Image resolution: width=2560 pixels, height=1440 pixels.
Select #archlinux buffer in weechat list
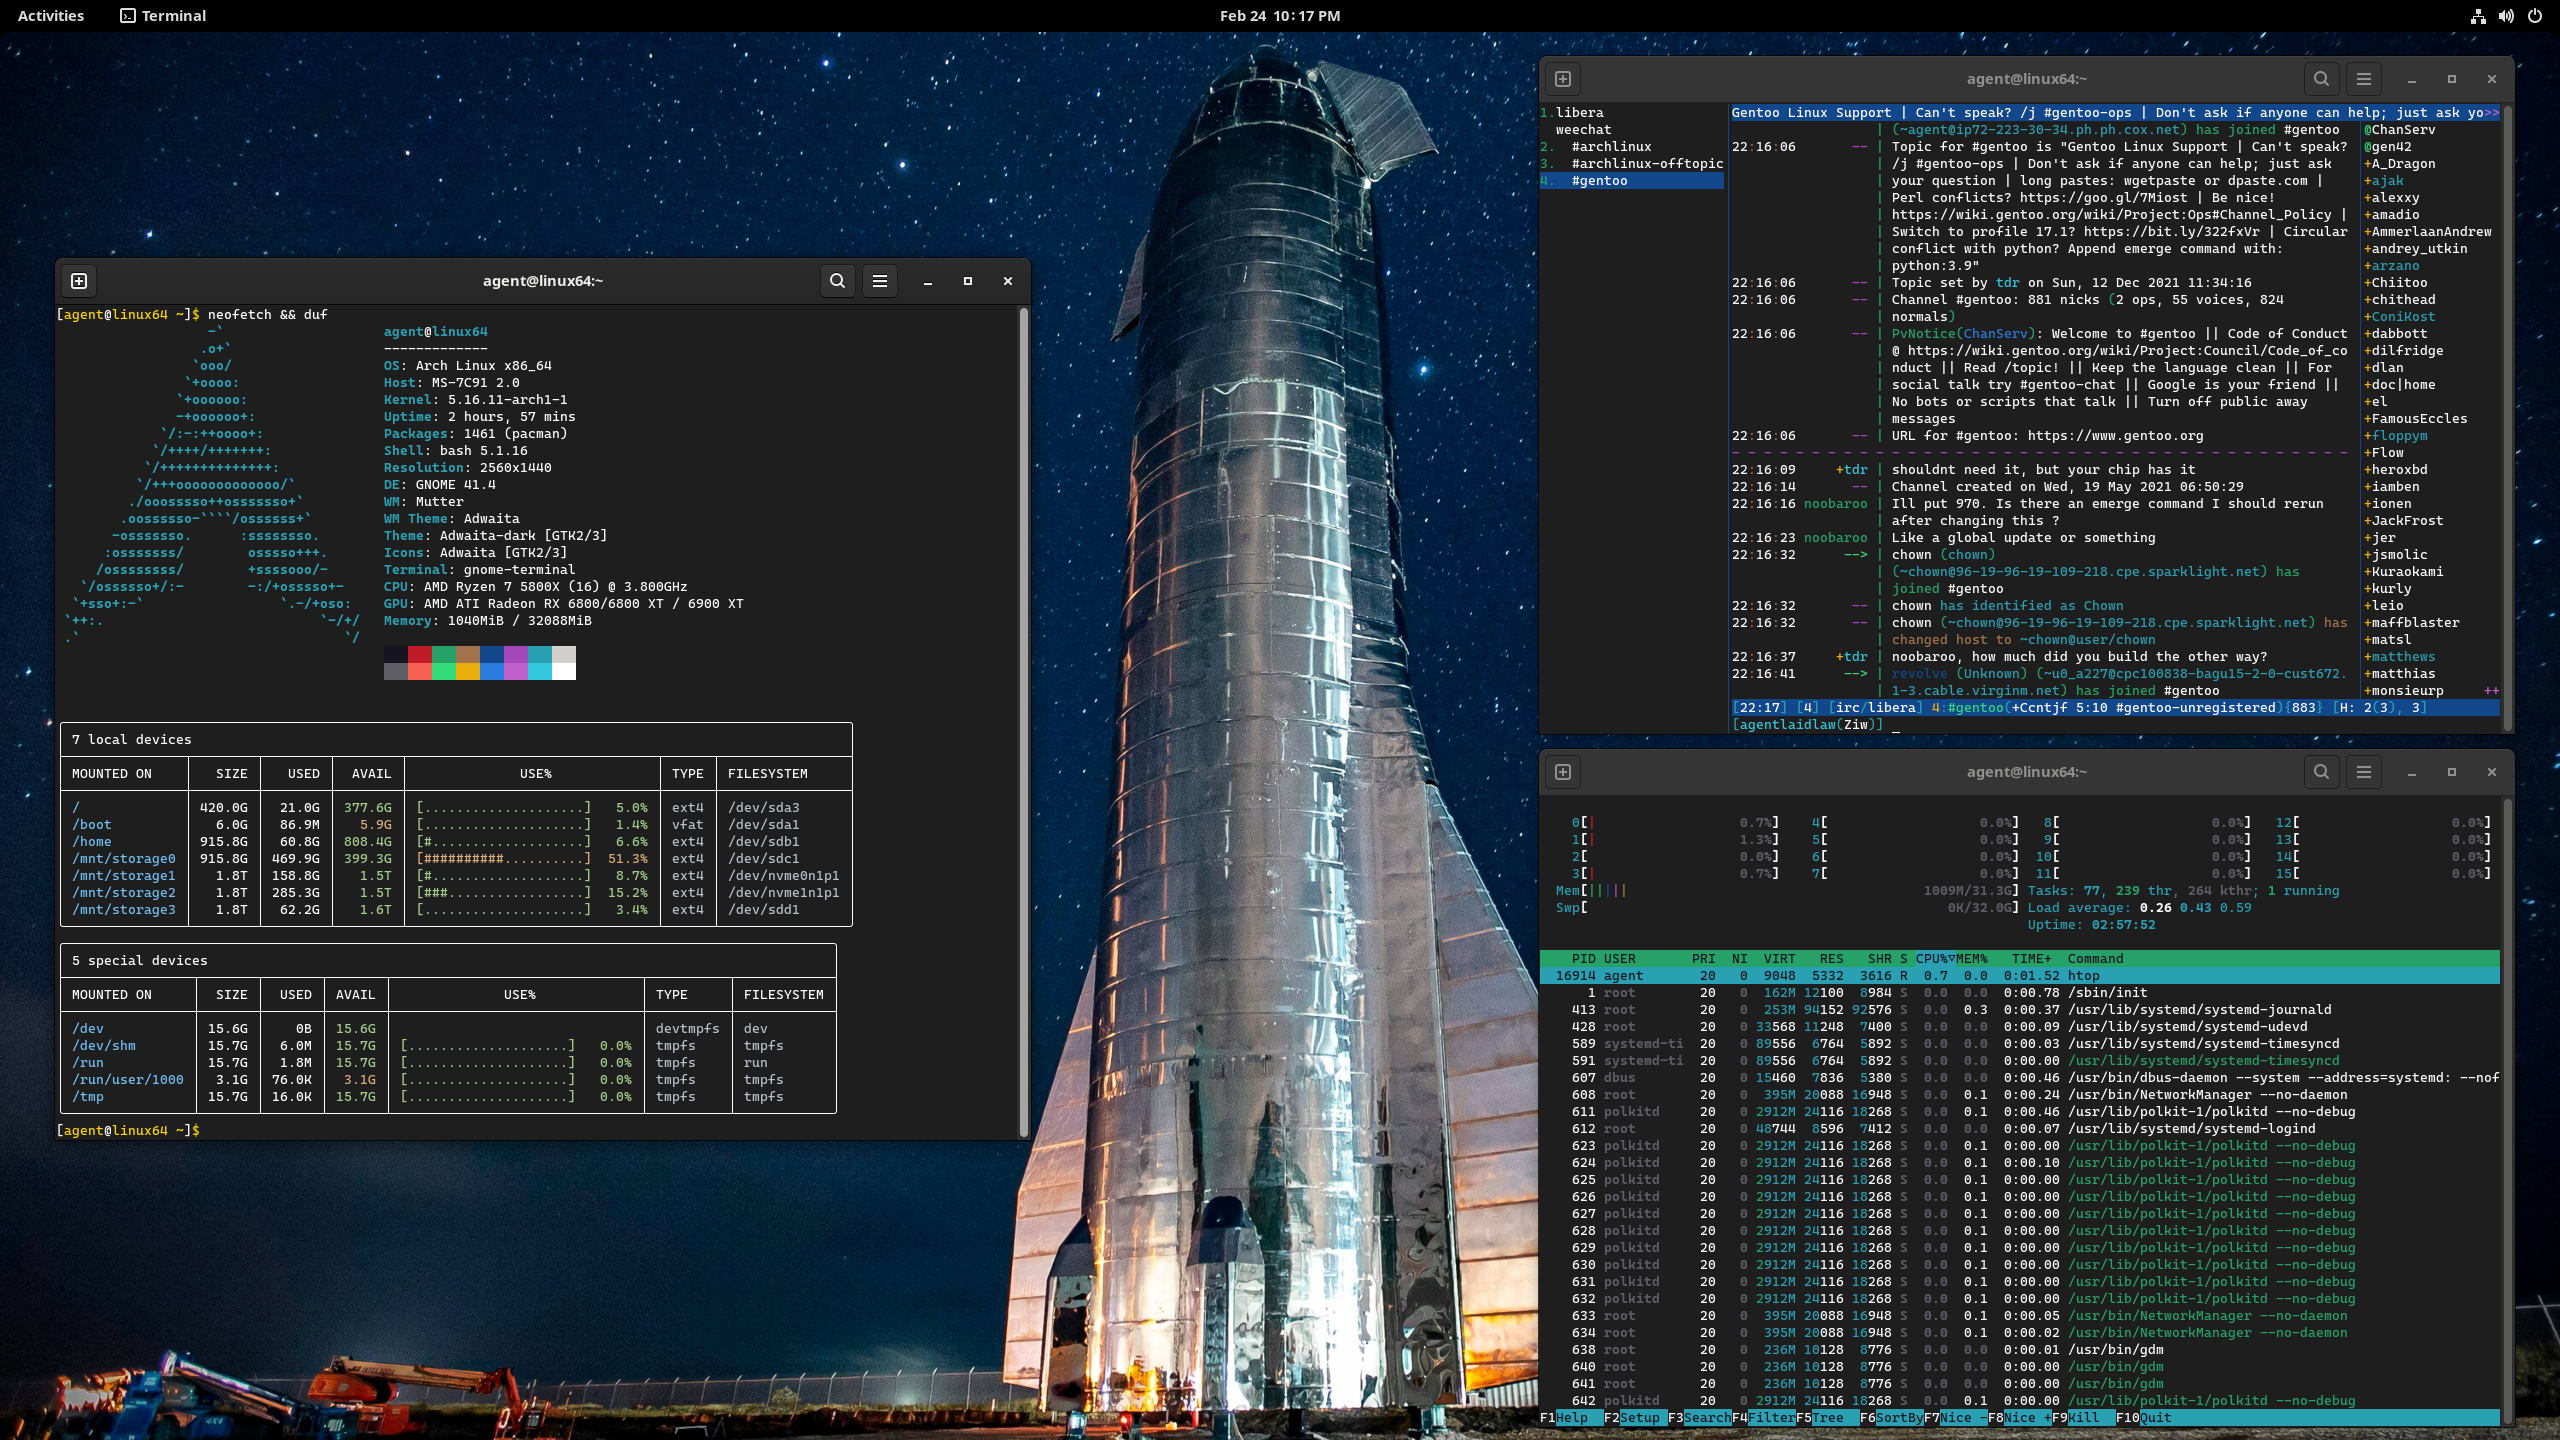tap(1611, 147)
